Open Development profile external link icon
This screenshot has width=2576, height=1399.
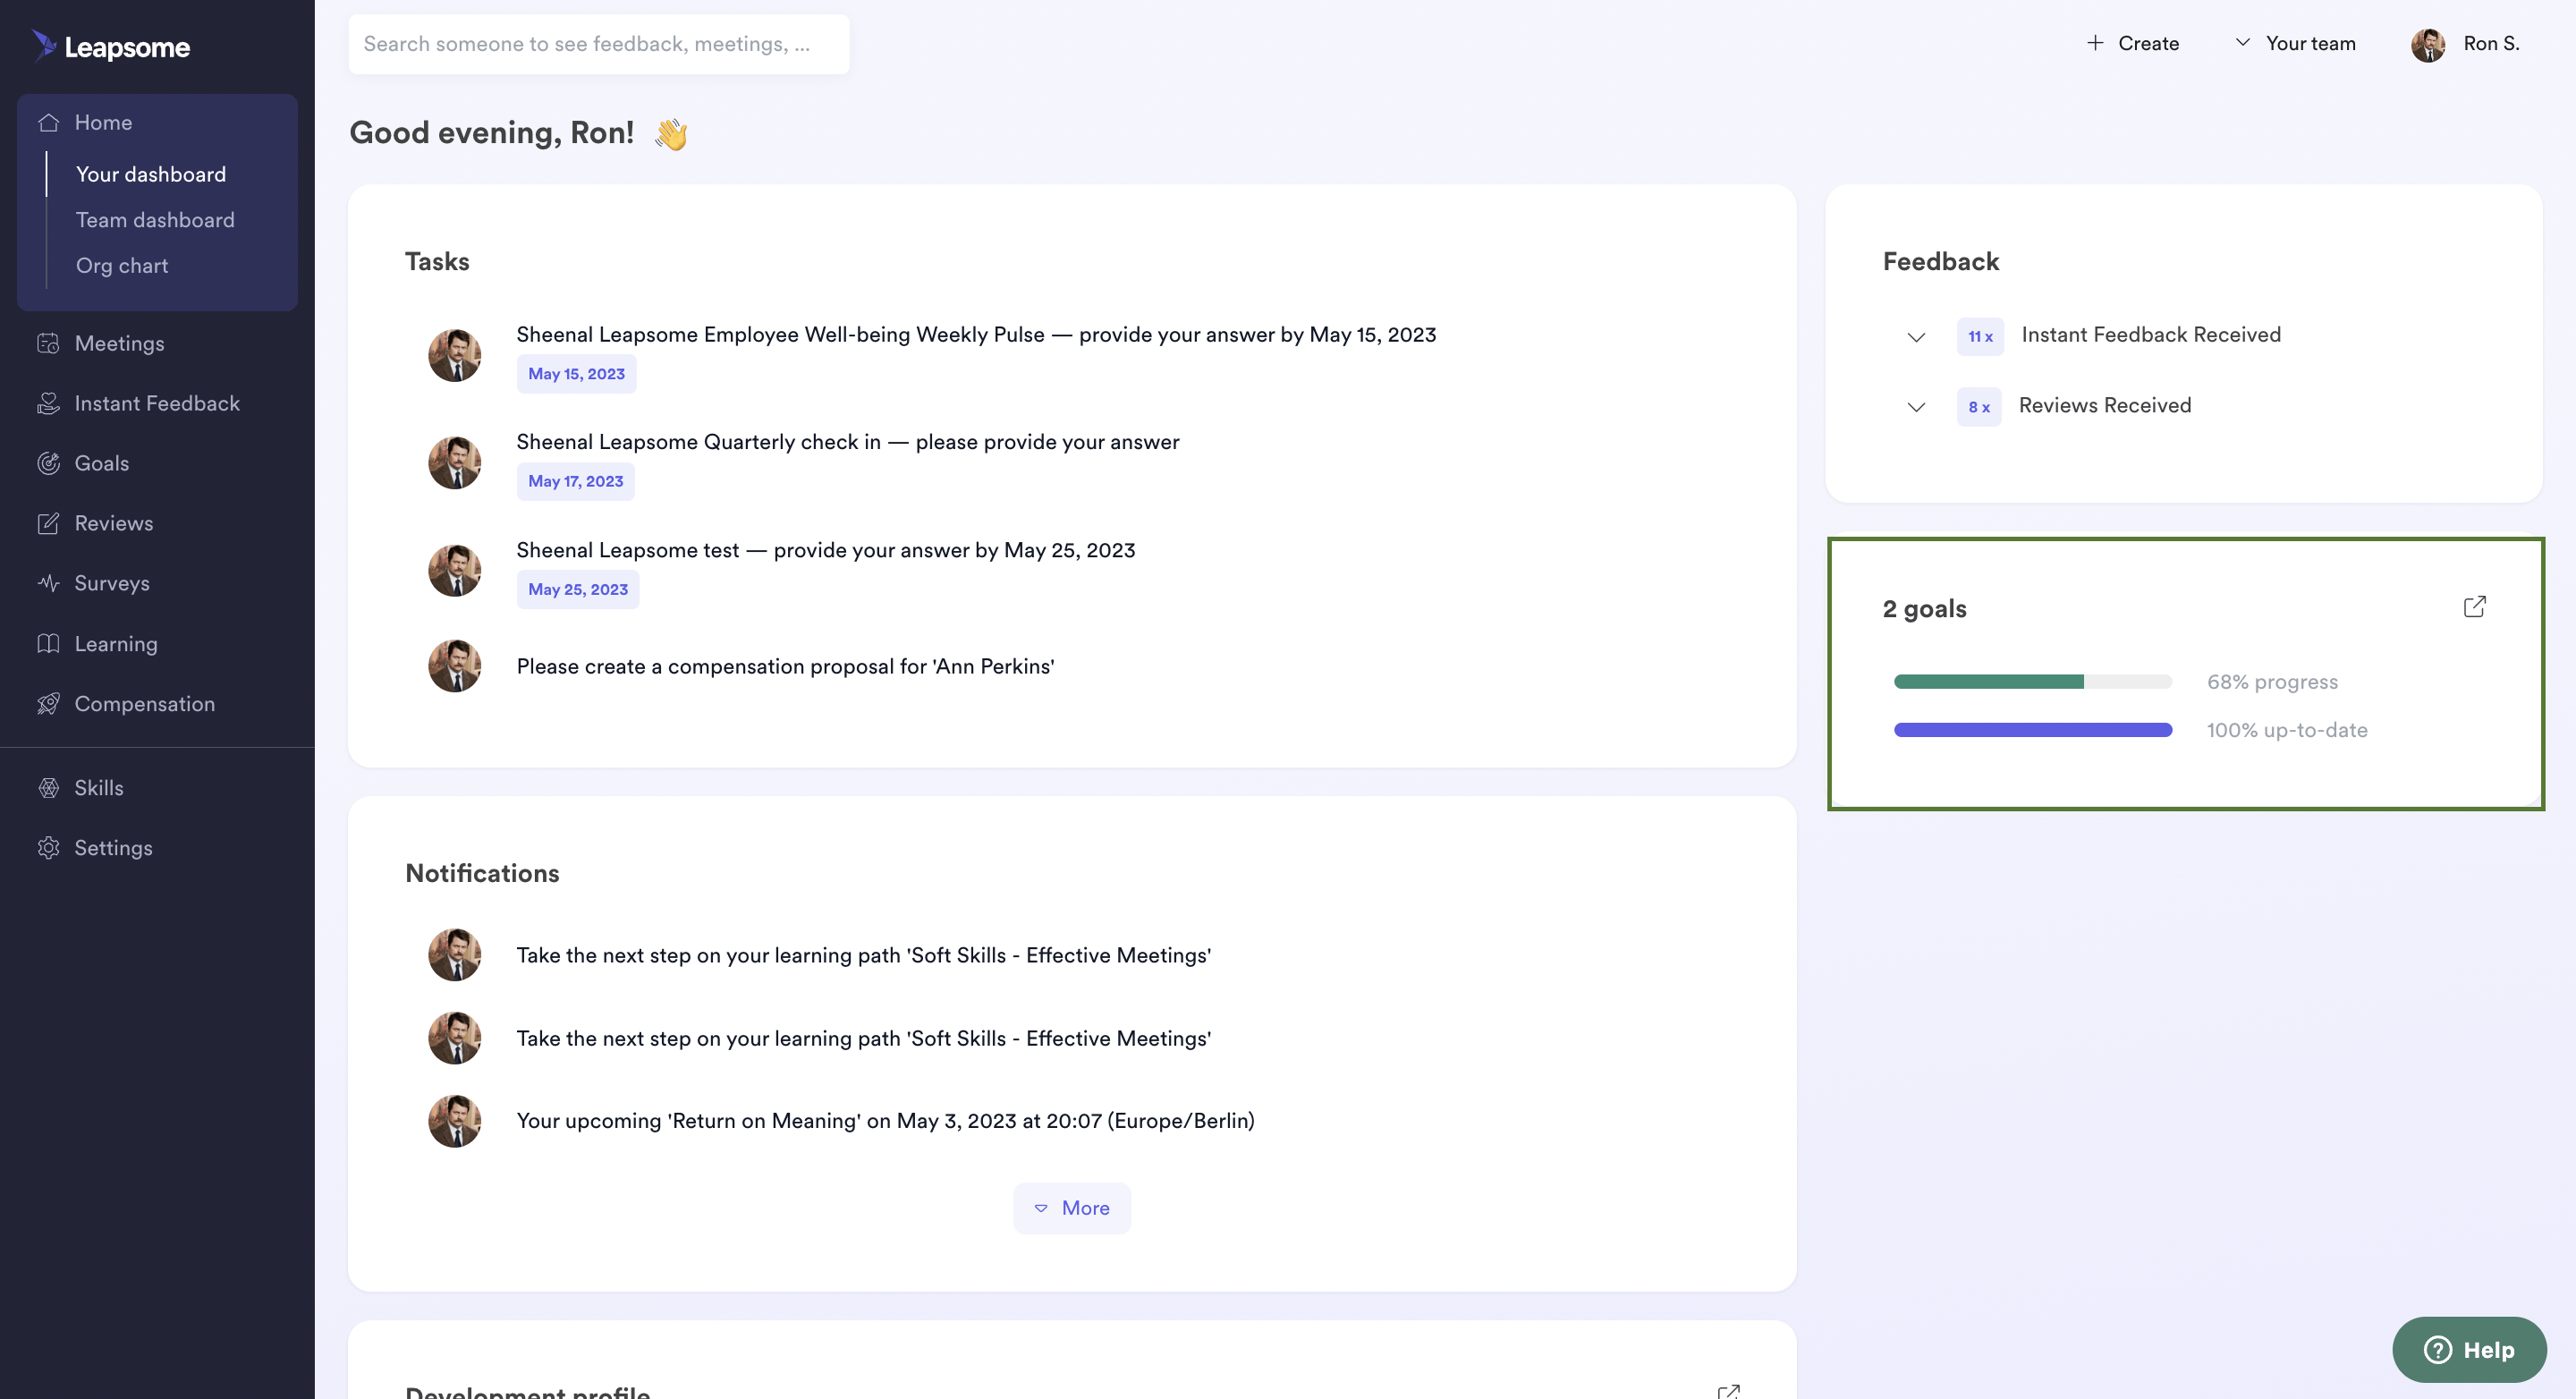[x=1729, y=1390]
